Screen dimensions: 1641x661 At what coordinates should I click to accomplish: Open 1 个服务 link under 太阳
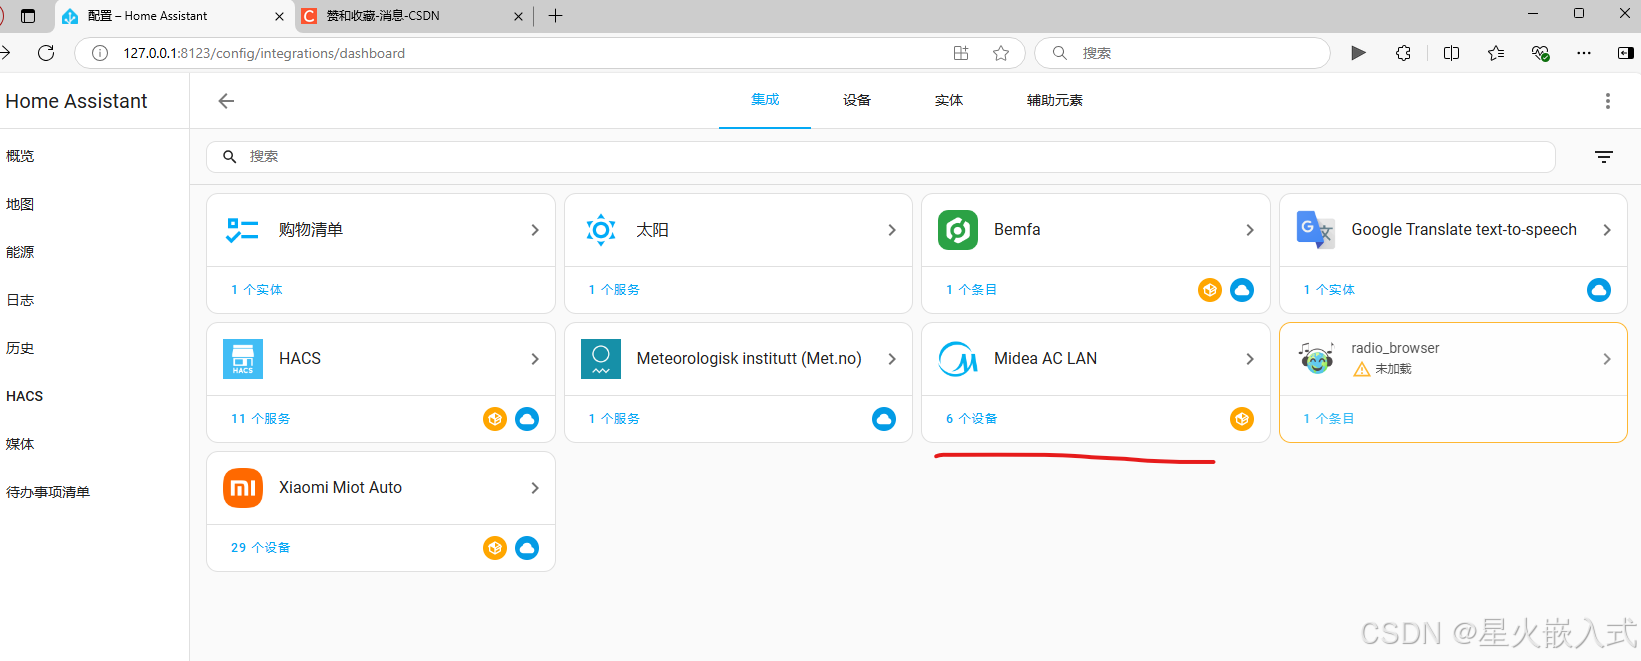tap(614, 290)
